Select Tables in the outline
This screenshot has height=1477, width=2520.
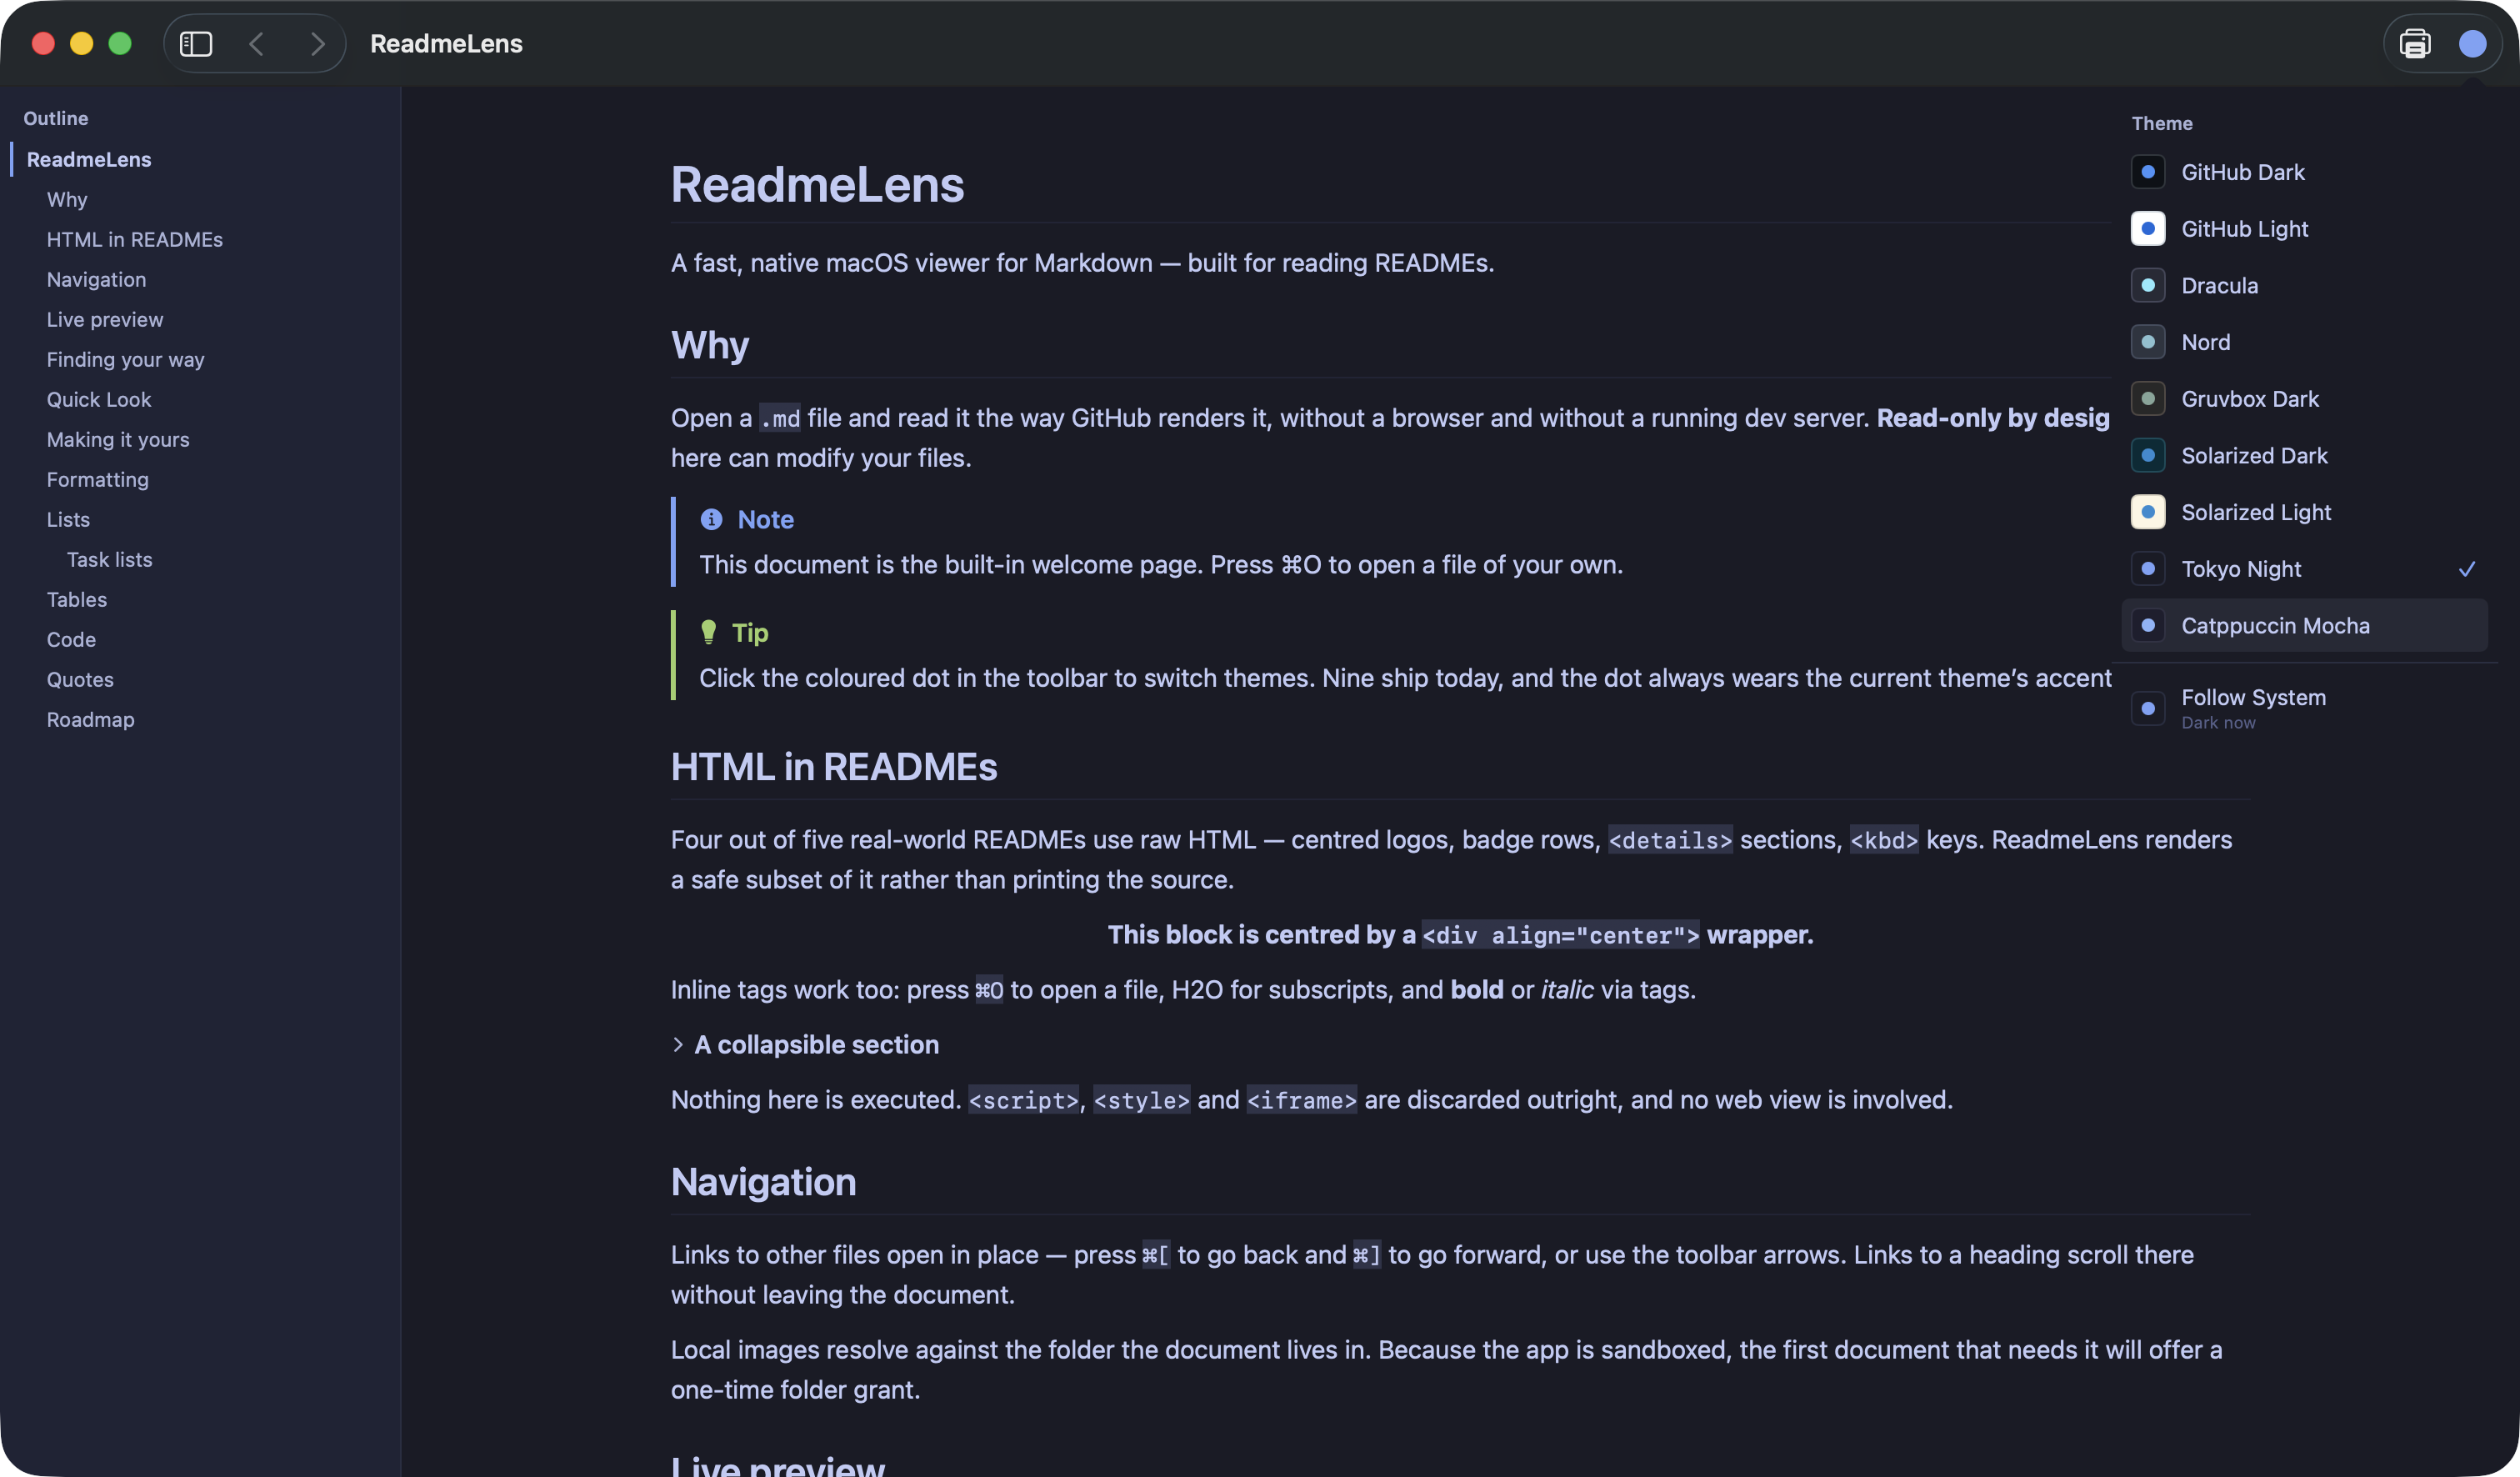tap(77, 599)
